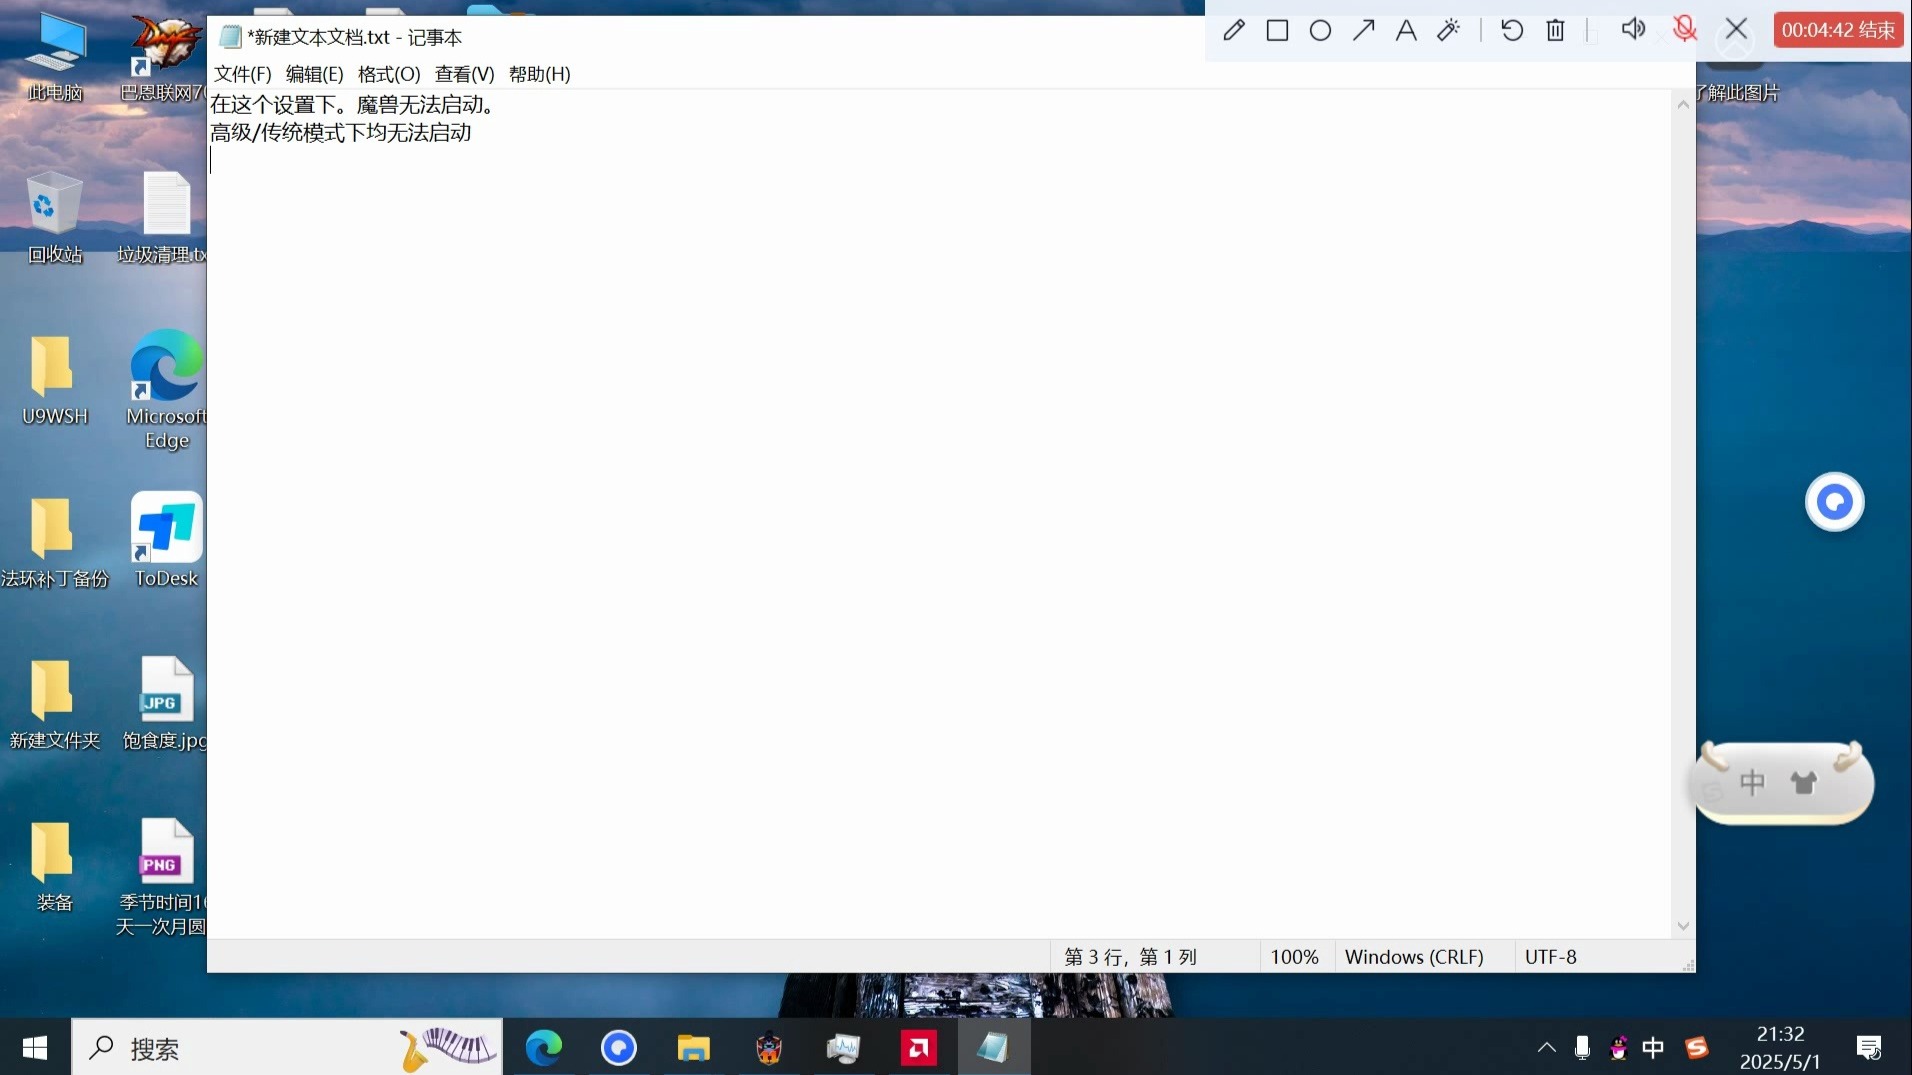Expand the hidden system tray icons
The image size is (1912, 1075).
tap(1546, 1047)
